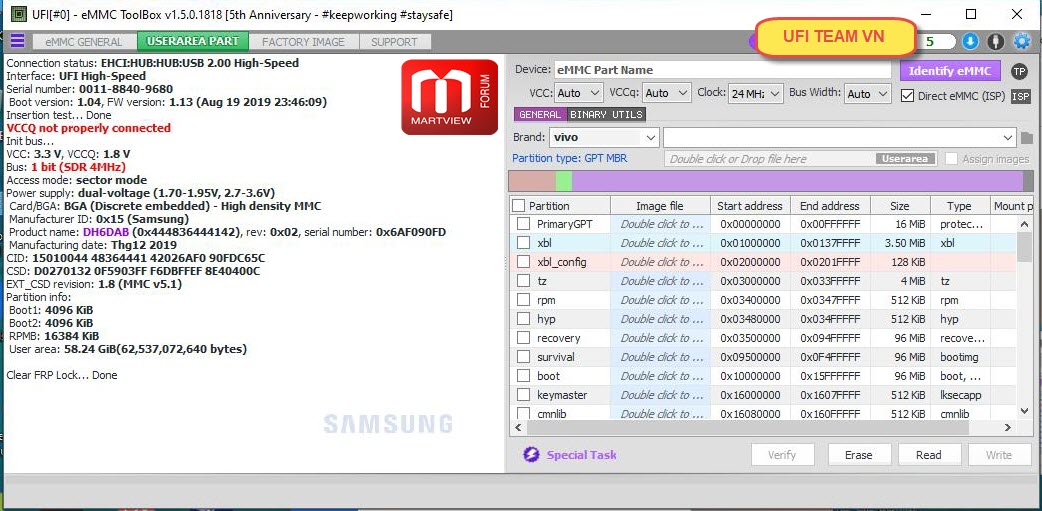Click the DH6DAB product name text
This screenshot has height=511, width=1042.
click(x=106, y=232)
